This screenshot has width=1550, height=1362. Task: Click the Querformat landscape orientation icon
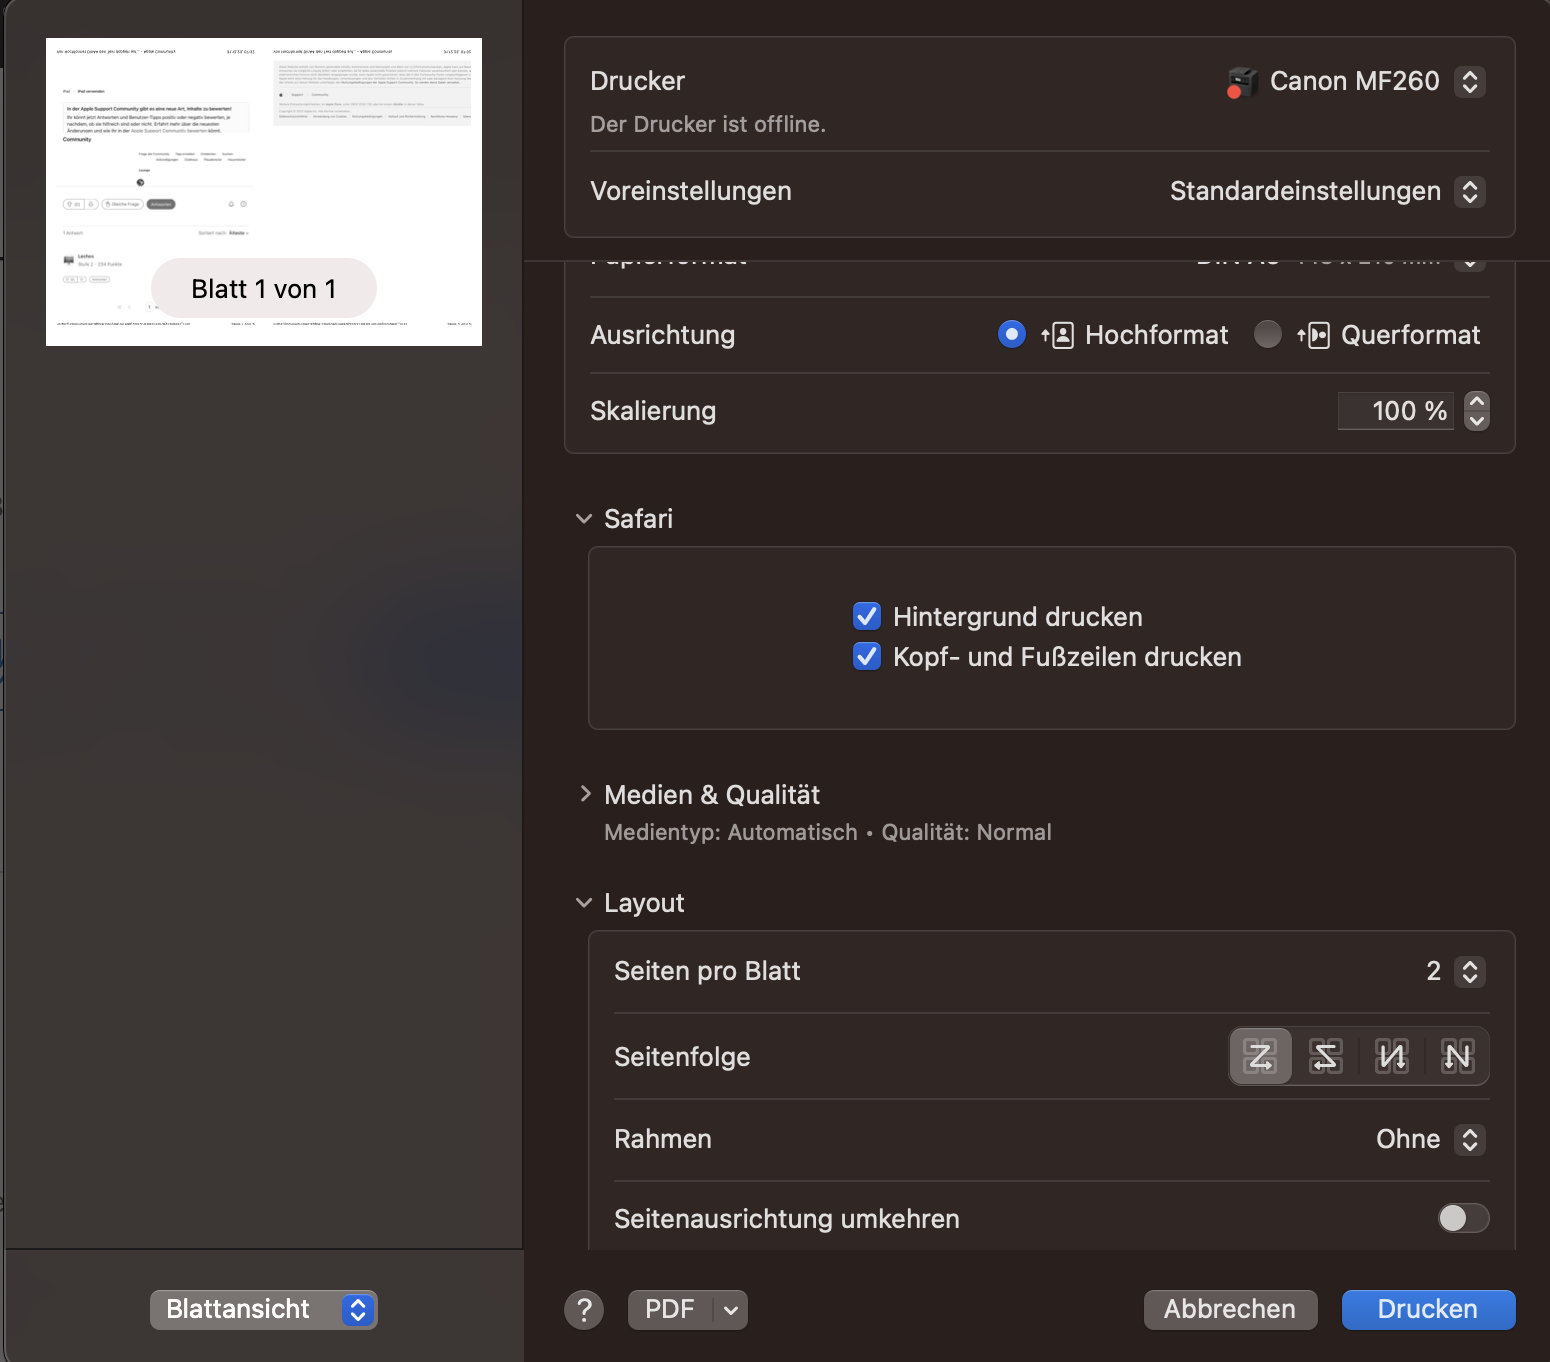(x=1313, y=335)
